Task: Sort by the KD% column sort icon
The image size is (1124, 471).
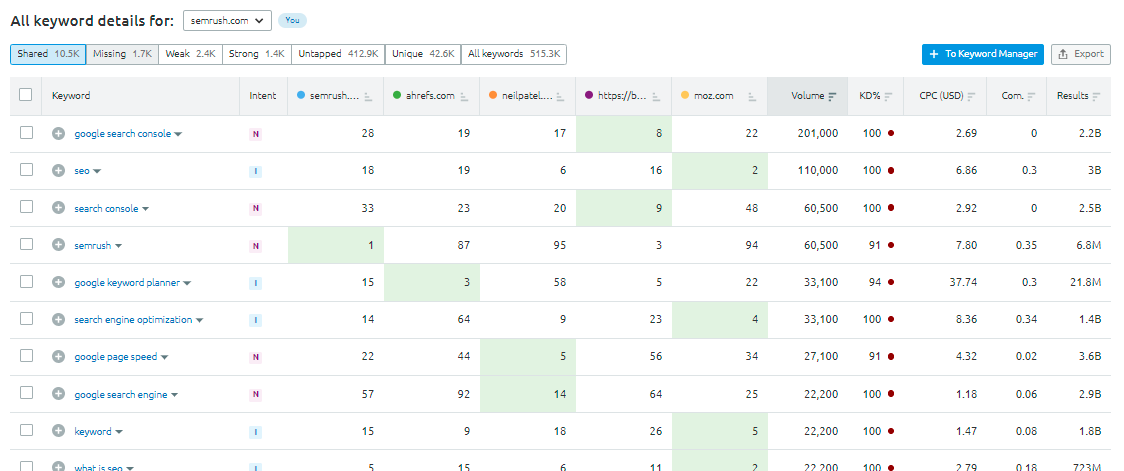Action: coord(888,96)
